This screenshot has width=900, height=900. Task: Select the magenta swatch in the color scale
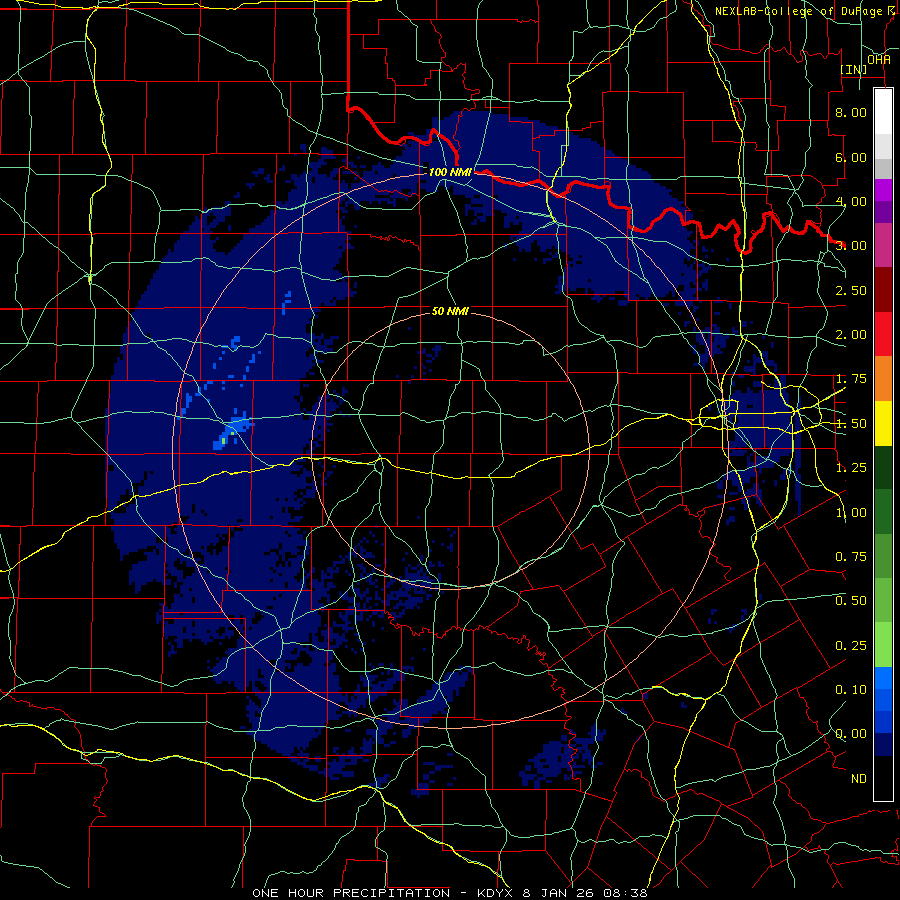tap(883, 190)
